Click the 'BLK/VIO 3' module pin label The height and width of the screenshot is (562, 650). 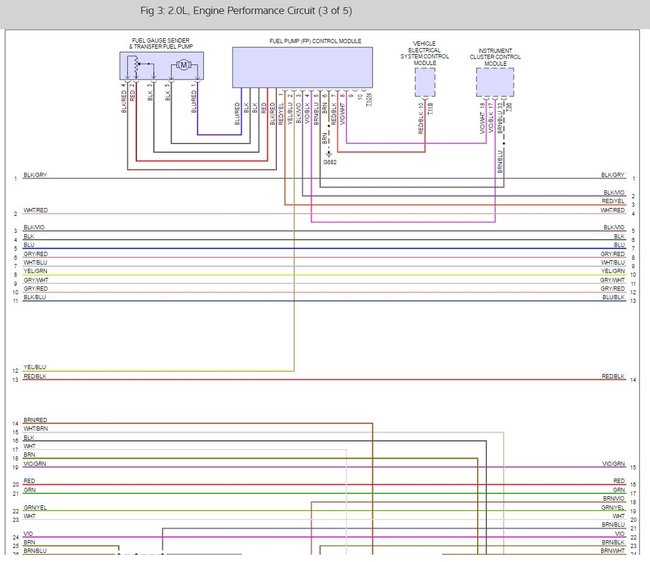point(298,109)
